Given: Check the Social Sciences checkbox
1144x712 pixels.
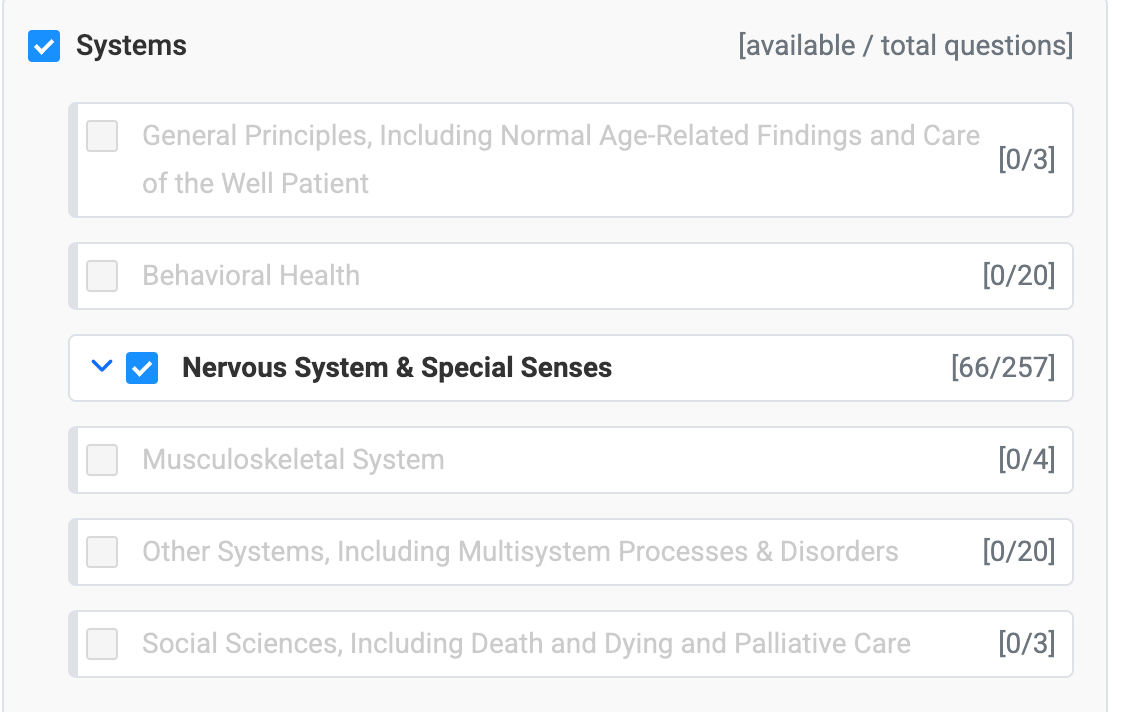Looking at the screenshot, I should click(x=101, y=643).
